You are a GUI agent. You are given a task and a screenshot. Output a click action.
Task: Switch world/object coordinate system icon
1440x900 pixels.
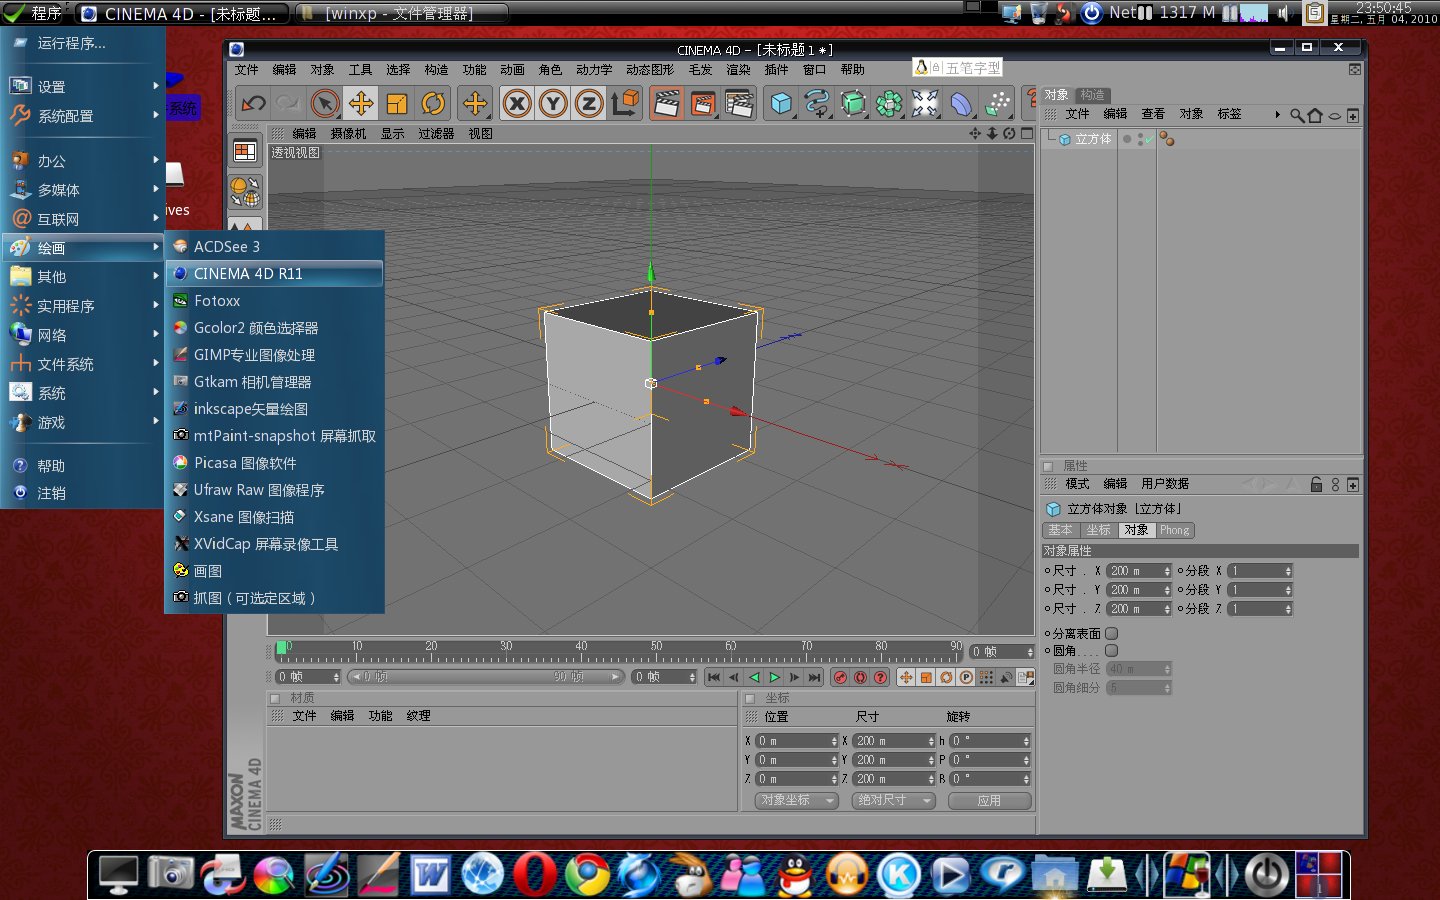tap(625, 103)
